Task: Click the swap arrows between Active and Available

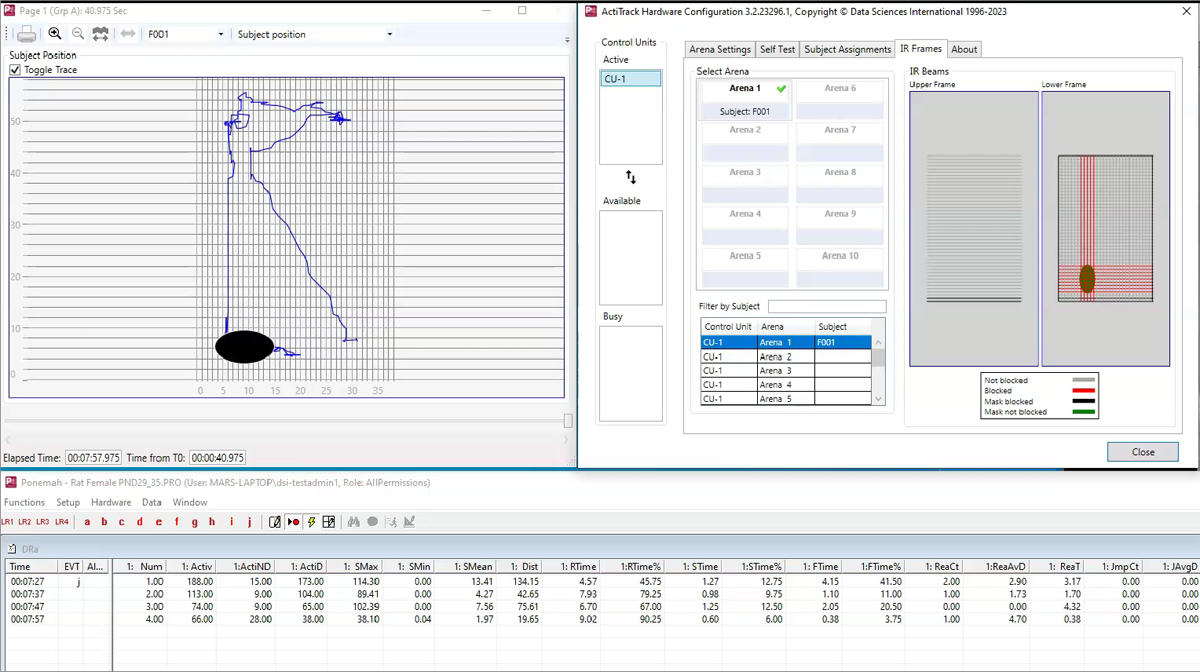Action: click(631, 177)
